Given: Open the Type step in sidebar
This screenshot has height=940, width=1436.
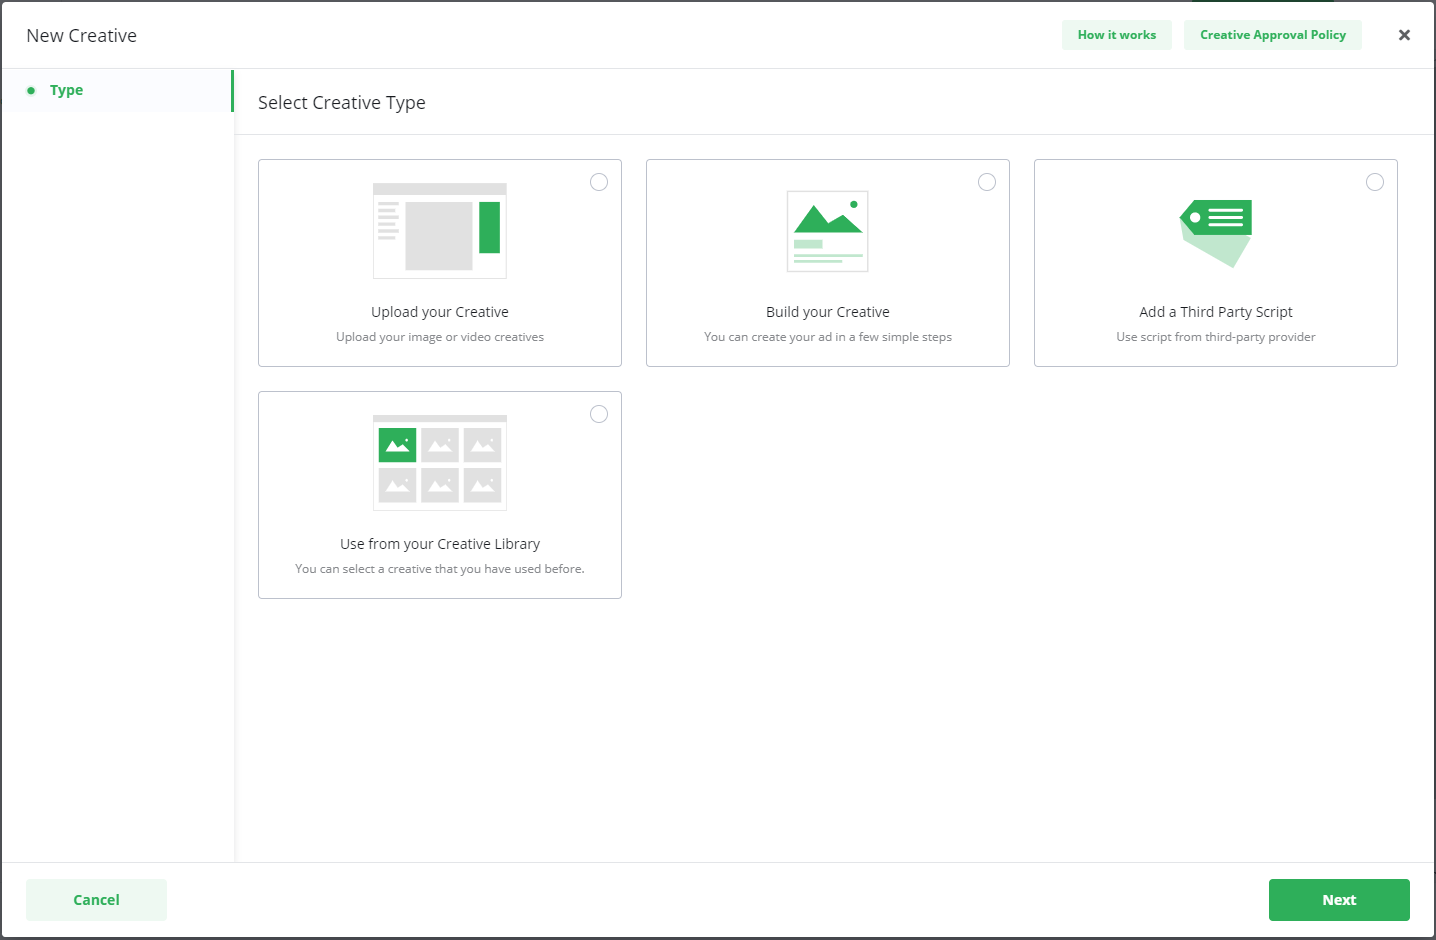Looking at the screenshot, I should click(x=67, y=90).
